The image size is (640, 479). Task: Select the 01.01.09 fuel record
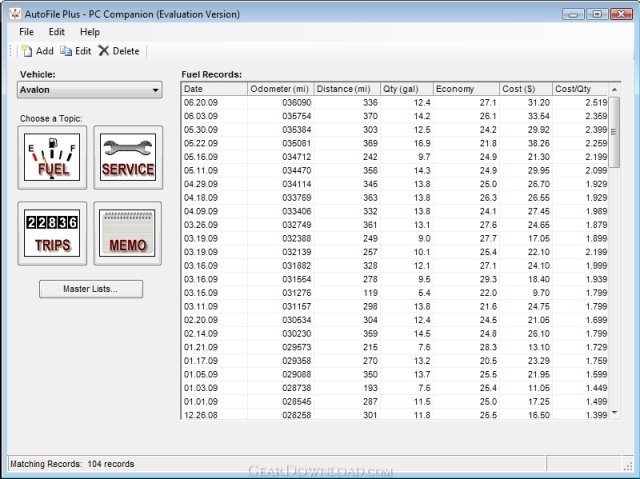[395, 401]
